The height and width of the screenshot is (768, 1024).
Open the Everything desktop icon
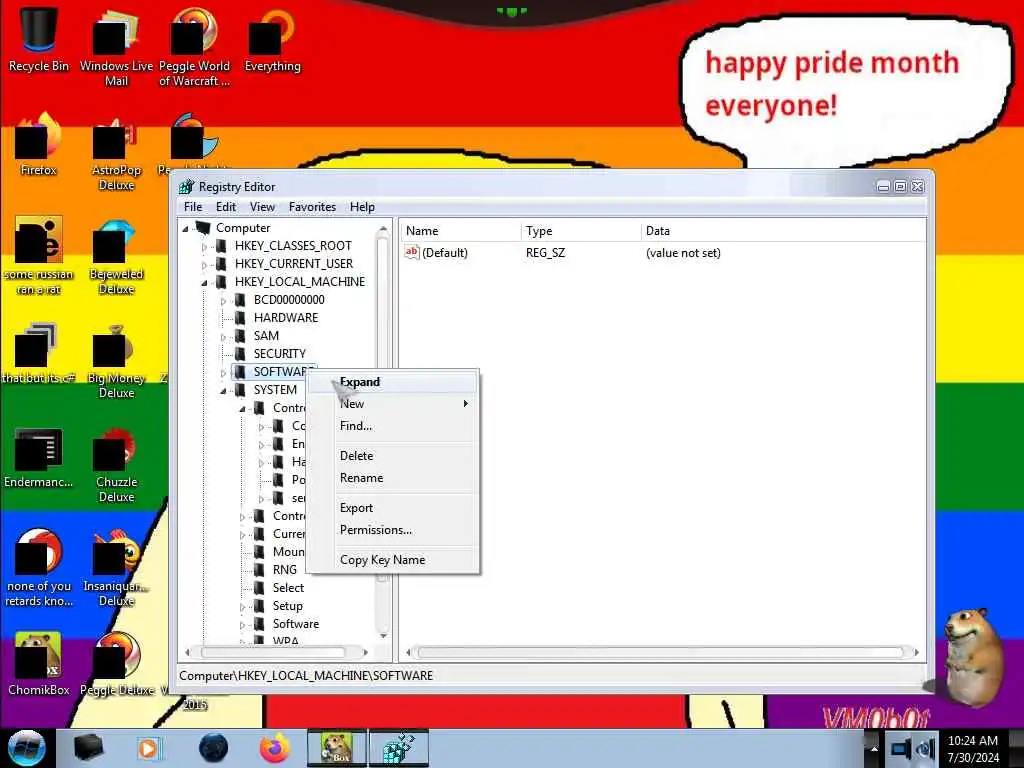coord(273,40)
